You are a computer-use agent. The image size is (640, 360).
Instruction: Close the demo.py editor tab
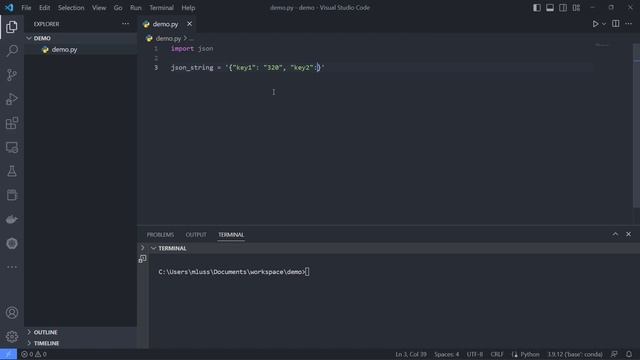pyautogui.click(x=189, y=24)
